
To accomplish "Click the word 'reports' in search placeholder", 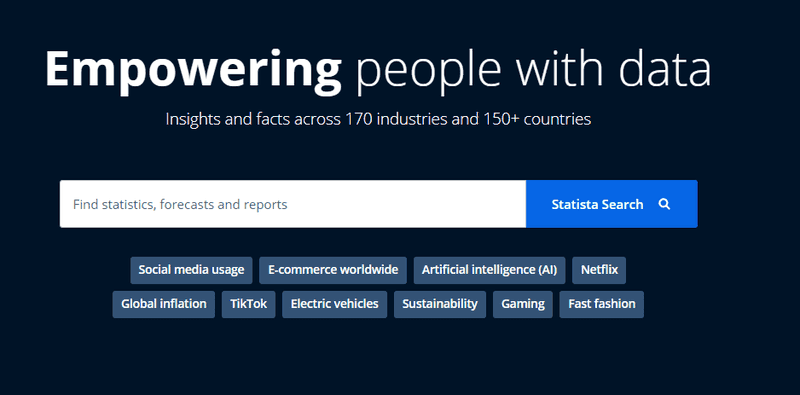I will [265, 205].
